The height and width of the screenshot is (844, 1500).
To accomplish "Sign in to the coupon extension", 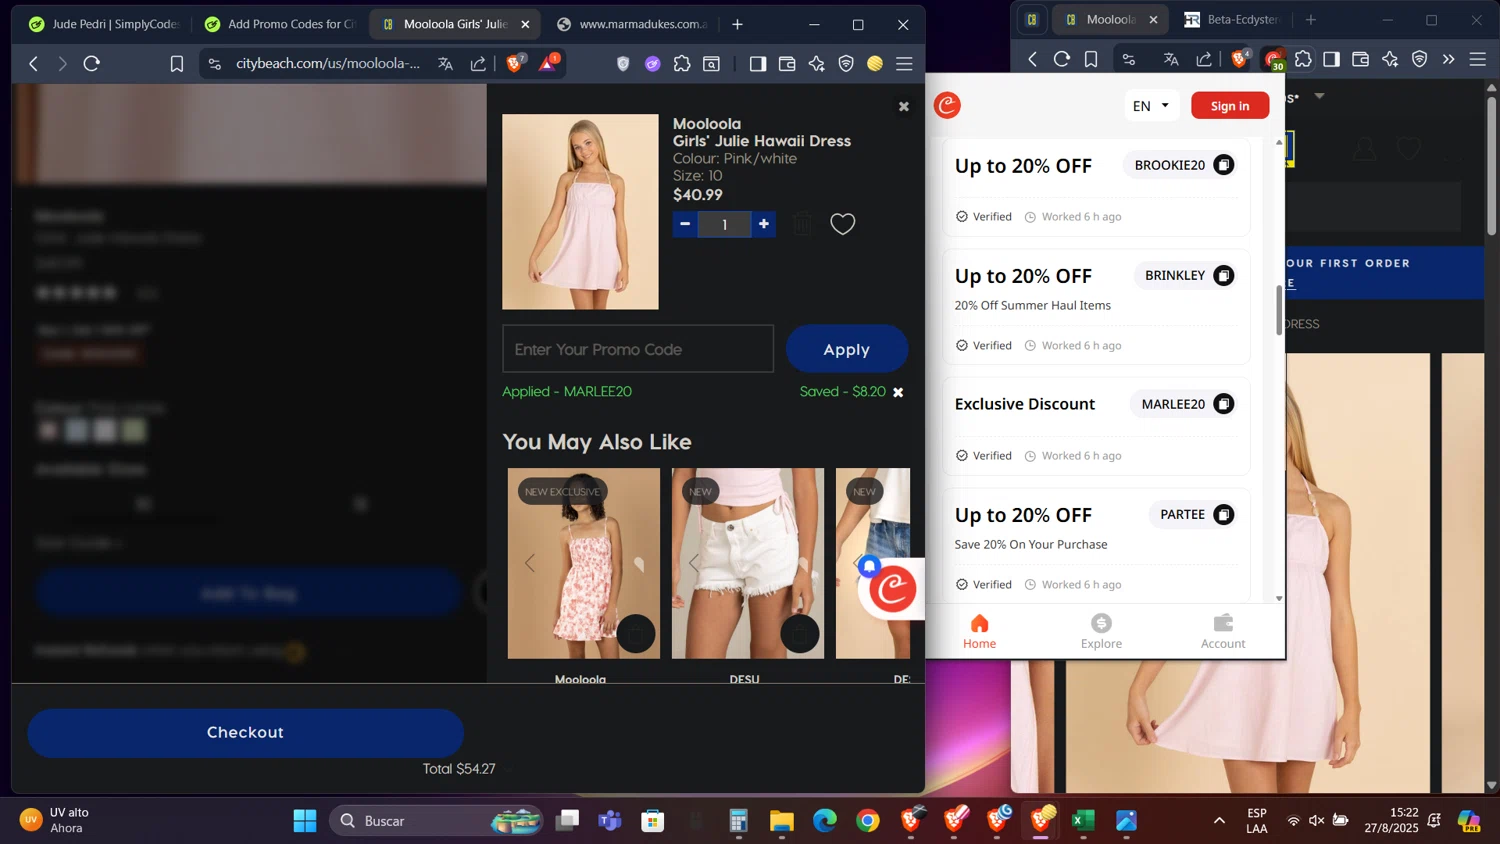I will coord(1230,105).
